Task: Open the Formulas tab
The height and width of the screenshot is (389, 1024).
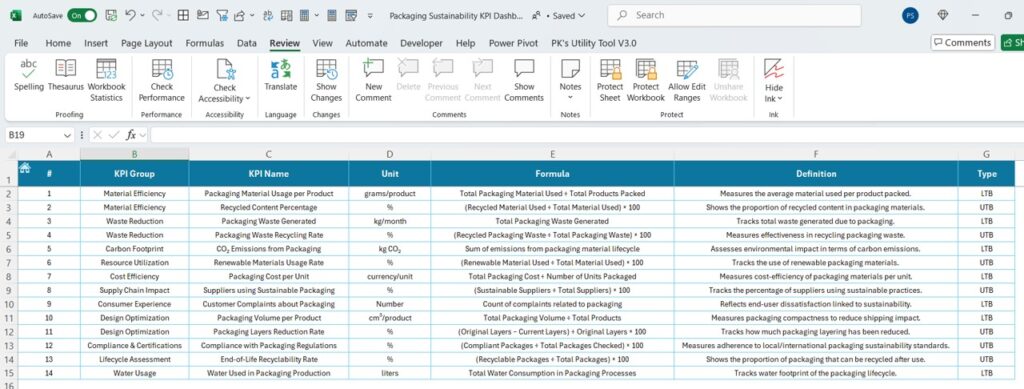Action: point(204,43)
